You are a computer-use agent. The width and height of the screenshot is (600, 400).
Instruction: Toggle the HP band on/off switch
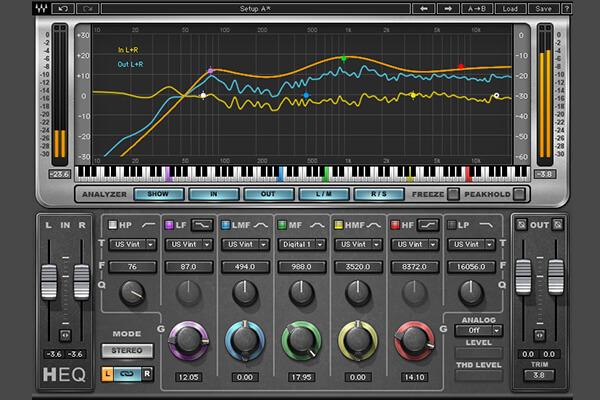[112, 225]
